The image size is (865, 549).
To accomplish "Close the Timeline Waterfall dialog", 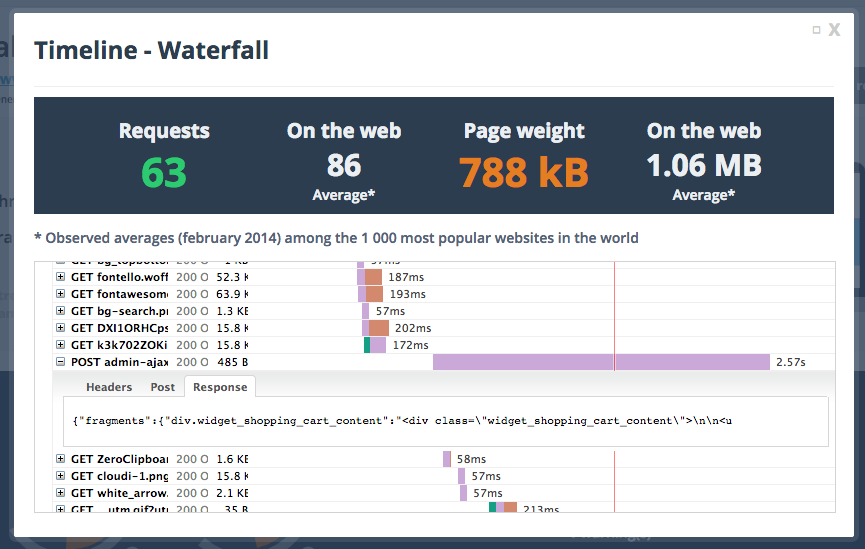I will [834, 30].
